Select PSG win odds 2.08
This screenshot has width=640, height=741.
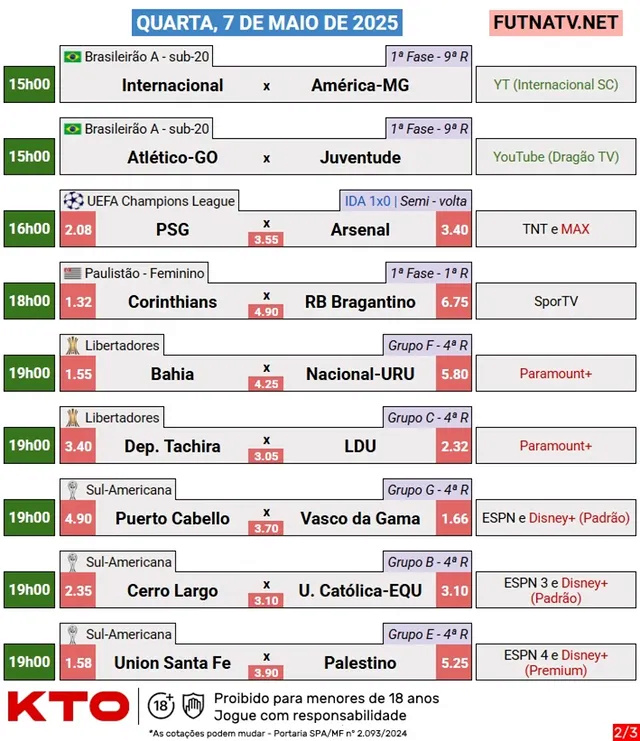point(78,230)
